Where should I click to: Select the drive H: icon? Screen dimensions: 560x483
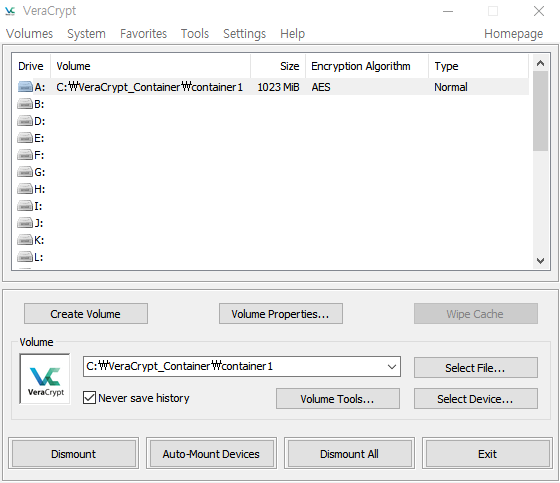click(x=25, y=189)
